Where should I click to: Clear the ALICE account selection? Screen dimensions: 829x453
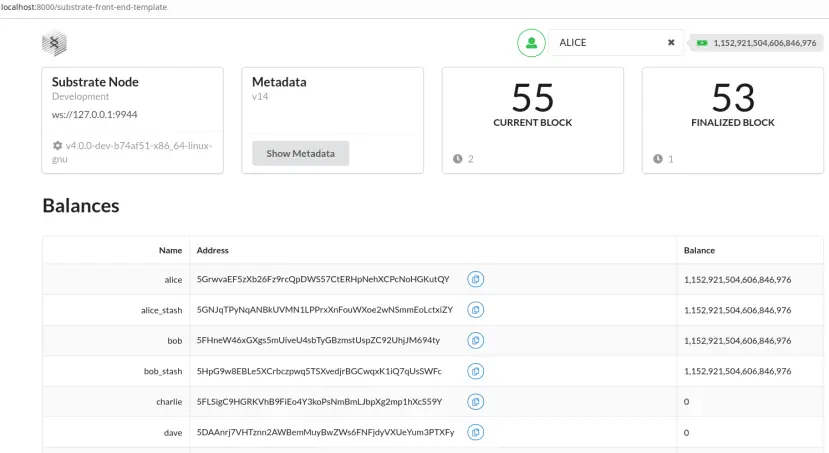tap(671, 42)
